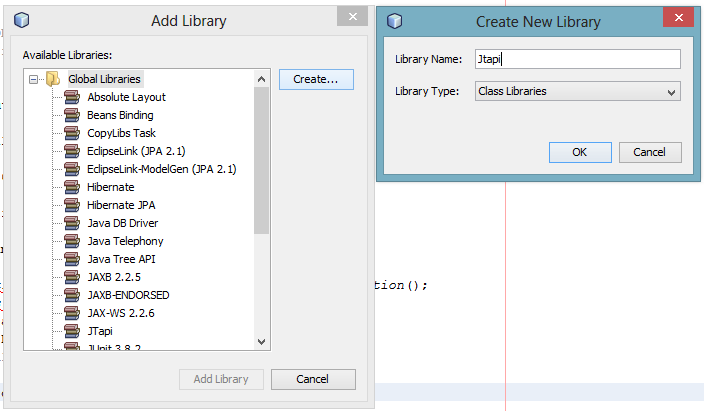Select the Beans Binding library

(x=120, y=115)
